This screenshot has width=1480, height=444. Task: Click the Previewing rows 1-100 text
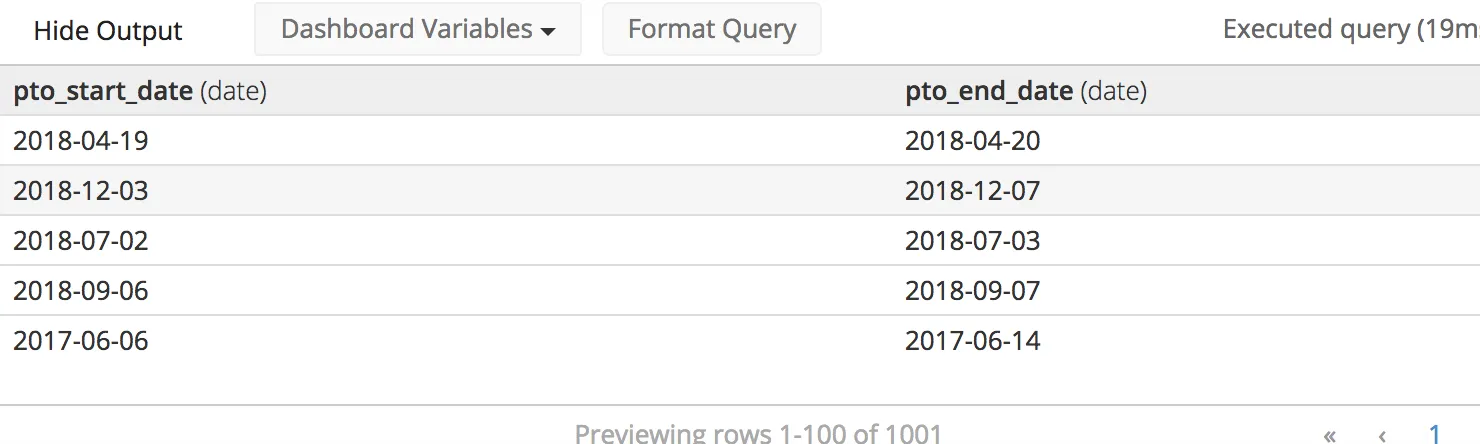[758, 434]
